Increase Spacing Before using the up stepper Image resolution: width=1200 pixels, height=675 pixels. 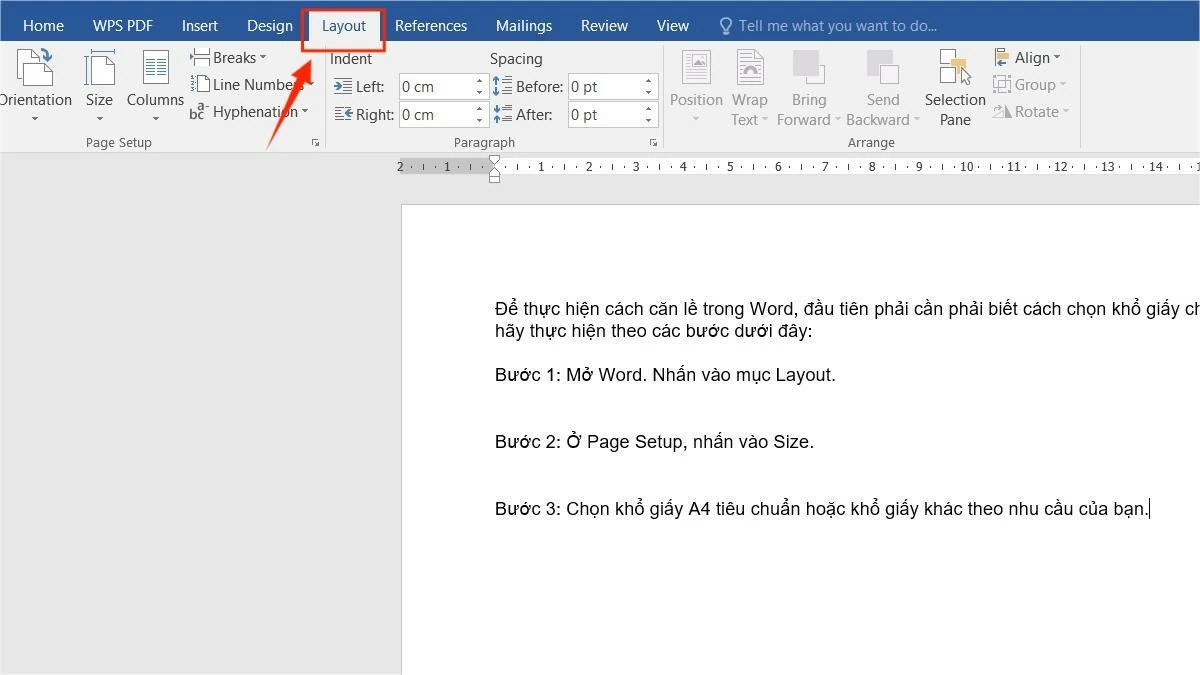click(648, 80)
